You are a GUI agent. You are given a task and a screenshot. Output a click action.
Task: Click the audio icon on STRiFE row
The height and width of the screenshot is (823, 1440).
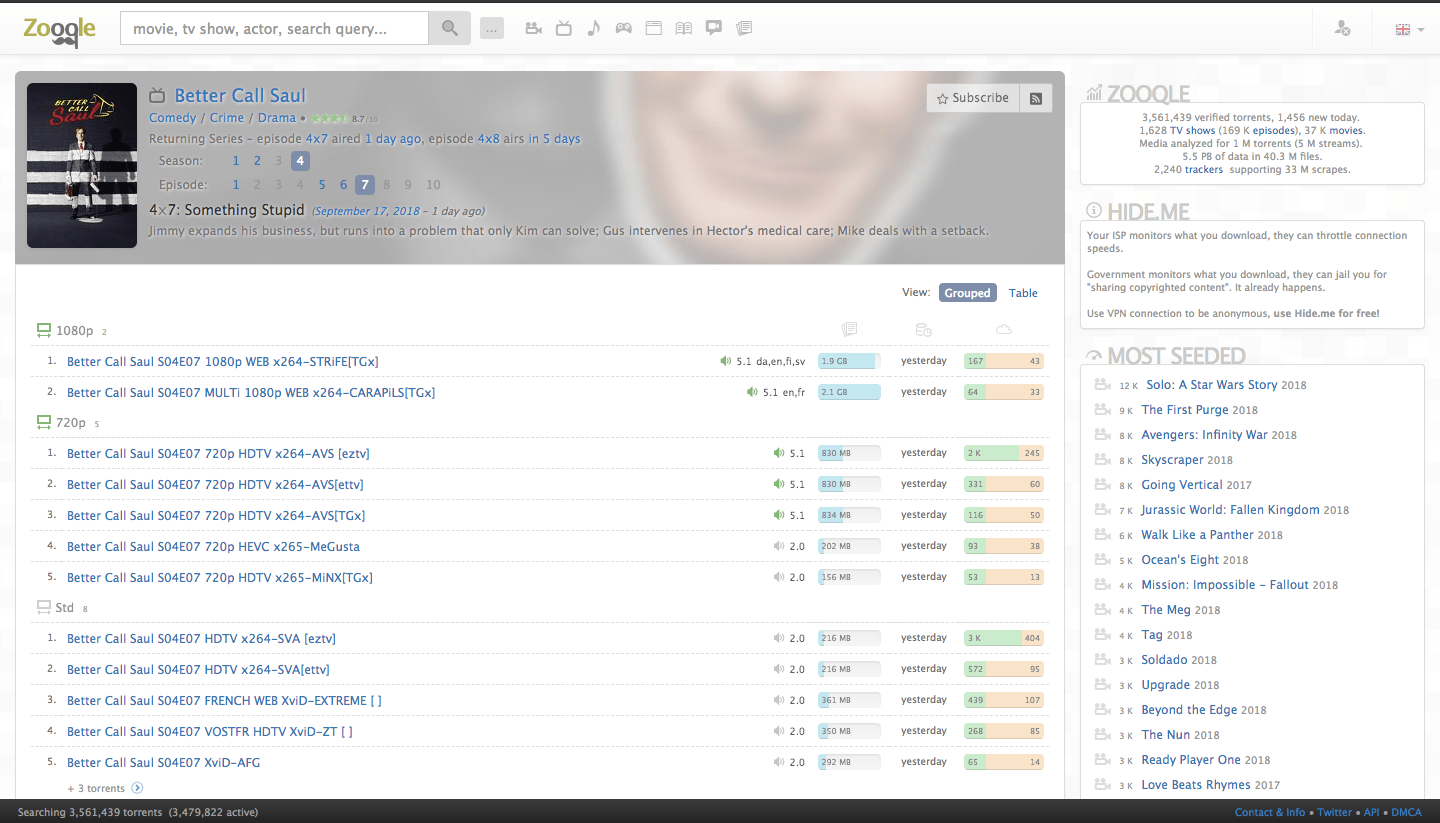click(x=726, y=361)
